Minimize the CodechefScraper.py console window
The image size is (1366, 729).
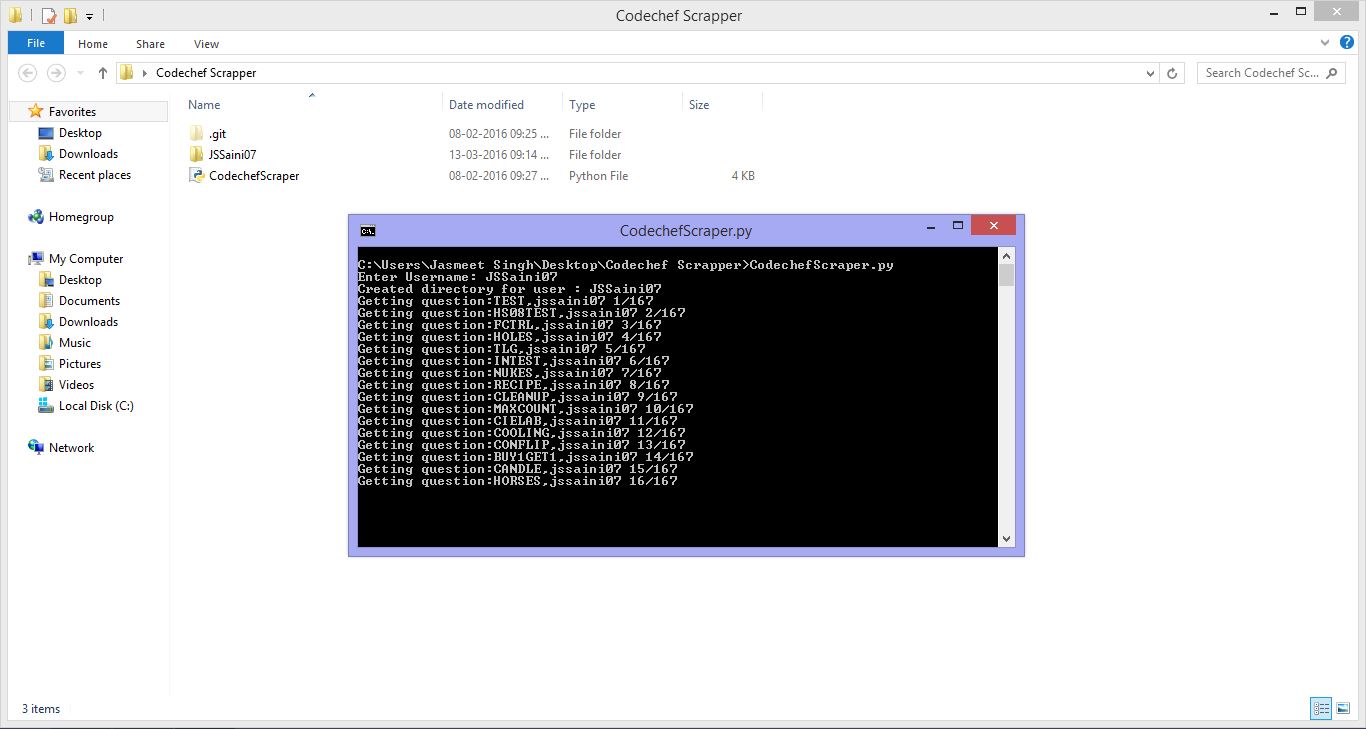coord(930,226)
